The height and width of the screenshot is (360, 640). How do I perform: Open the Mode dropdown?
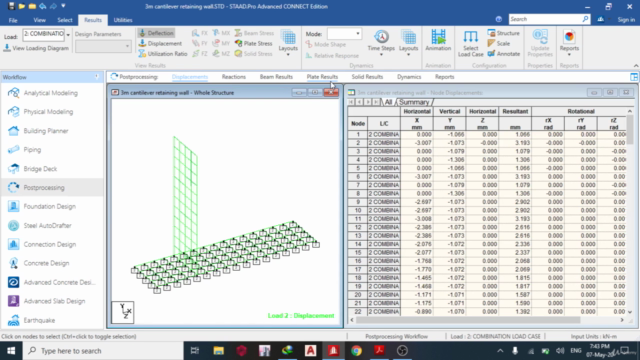358,33
